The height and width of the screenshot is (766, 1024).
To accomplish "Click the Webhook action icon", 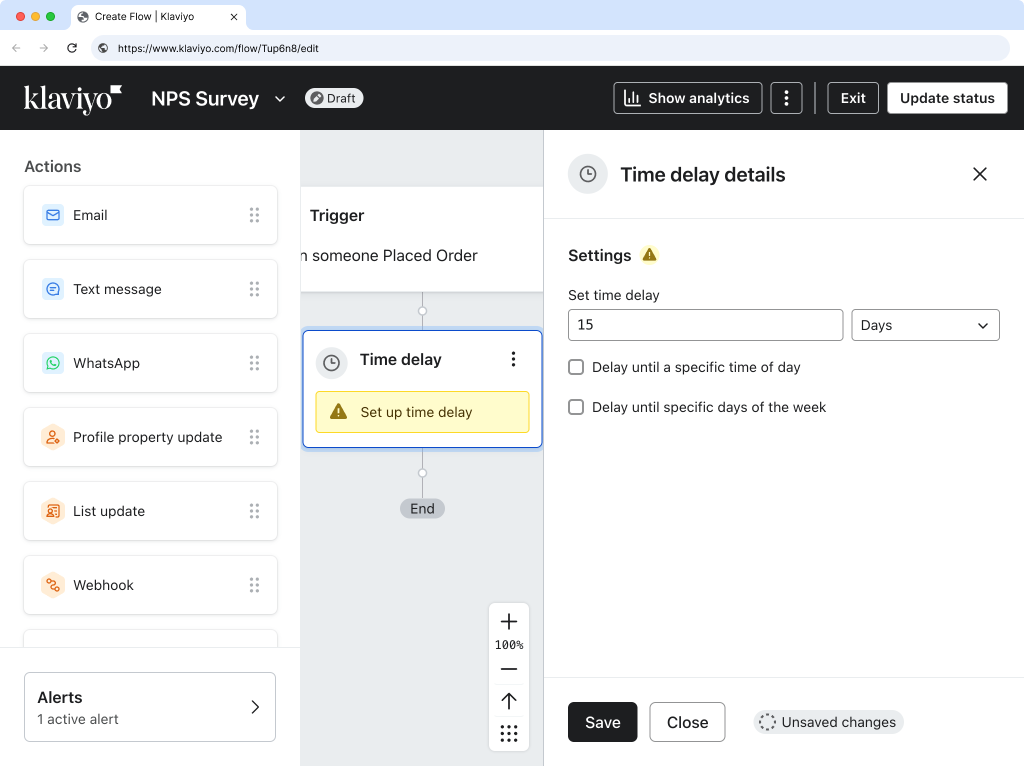I will coord(52,585).
